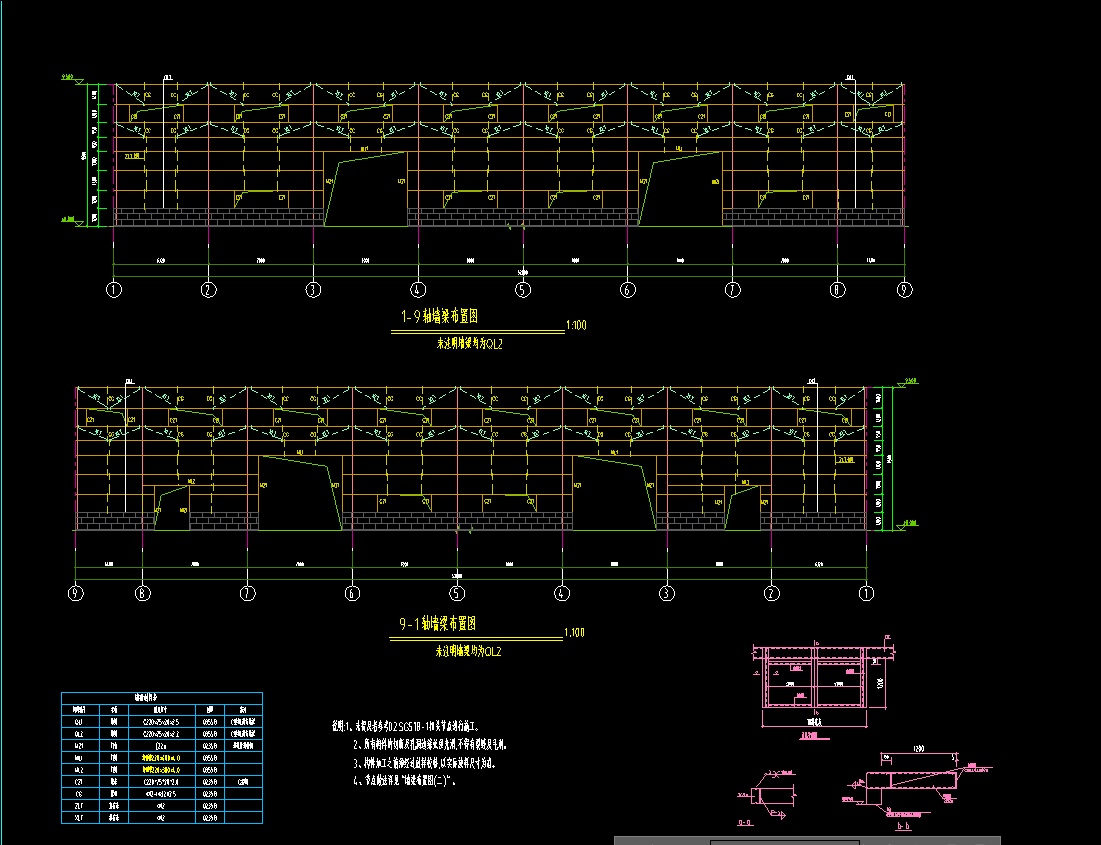Click axis bubble 3 in the 1-9轴 drawing

click(313, 289)
